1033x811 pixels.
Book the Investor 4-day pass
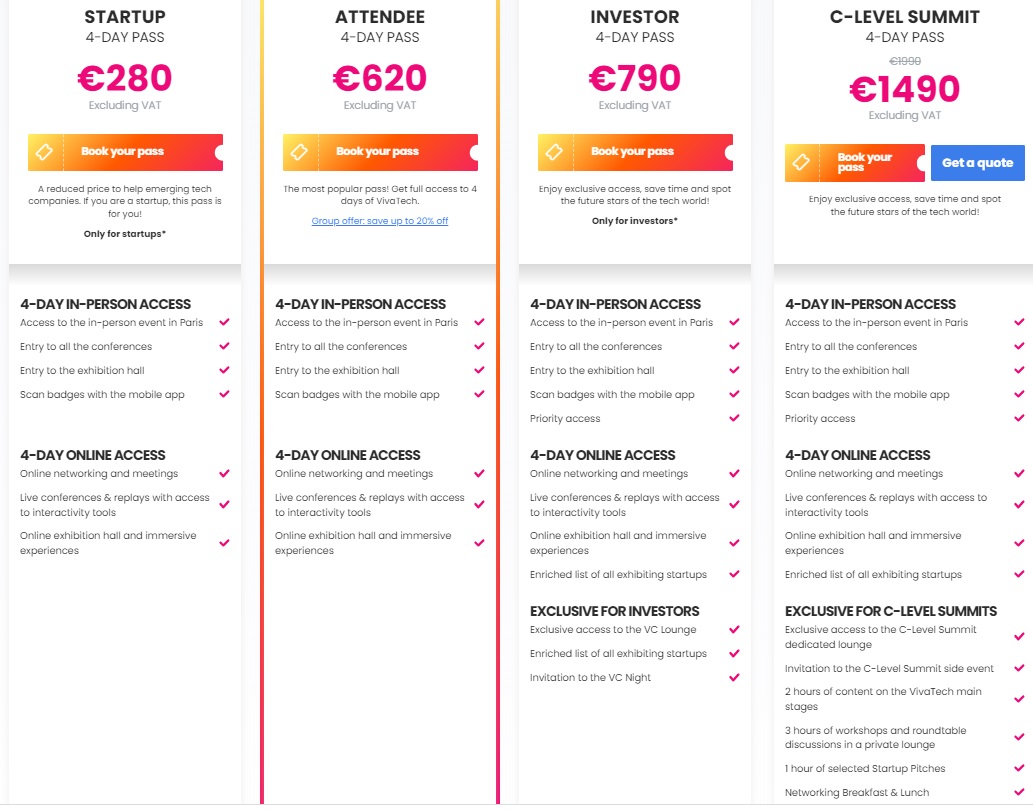pos(634,152)
